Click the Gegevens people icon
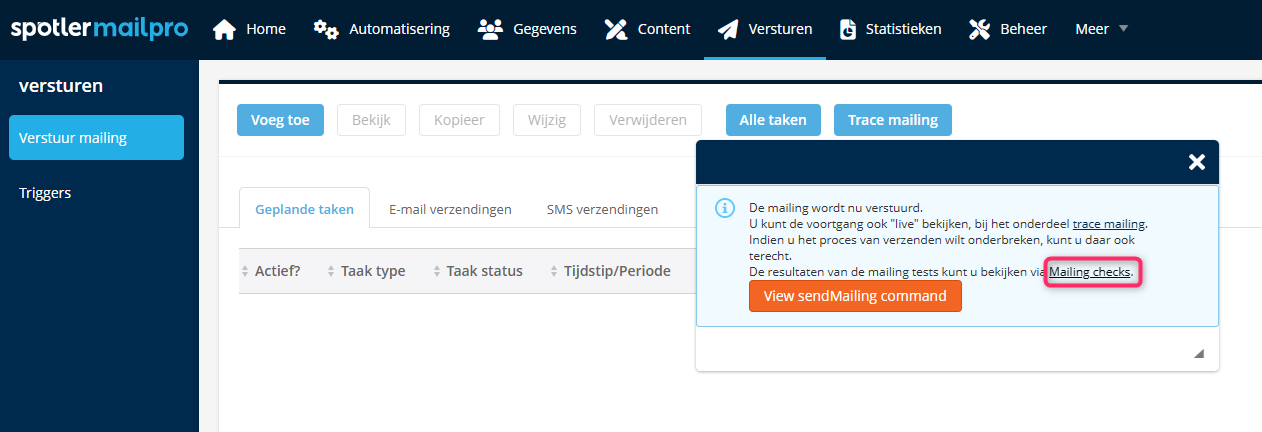This screenshot has height=432, width=1262. click(x=490, y=29)
